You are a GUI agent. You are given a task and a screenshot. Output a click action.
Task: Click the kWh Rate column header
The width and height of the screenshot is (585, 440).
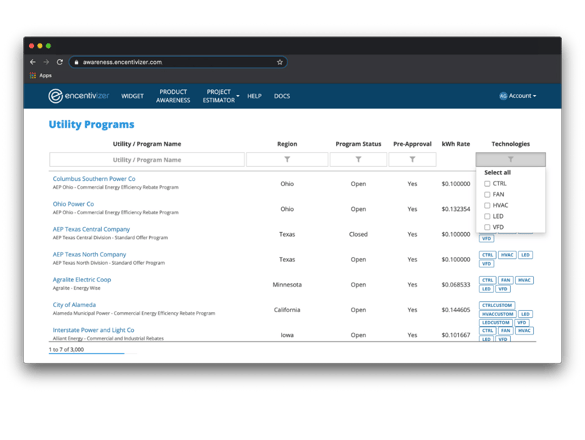(456, 144)
